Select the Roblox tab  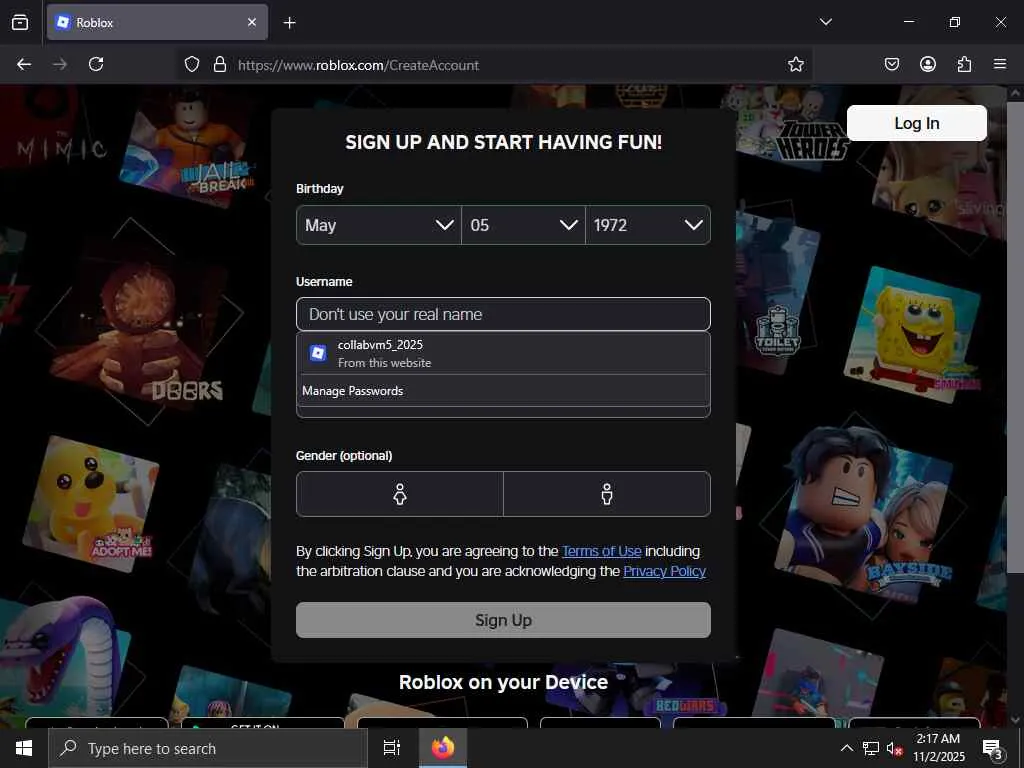[x=157, y=22]
